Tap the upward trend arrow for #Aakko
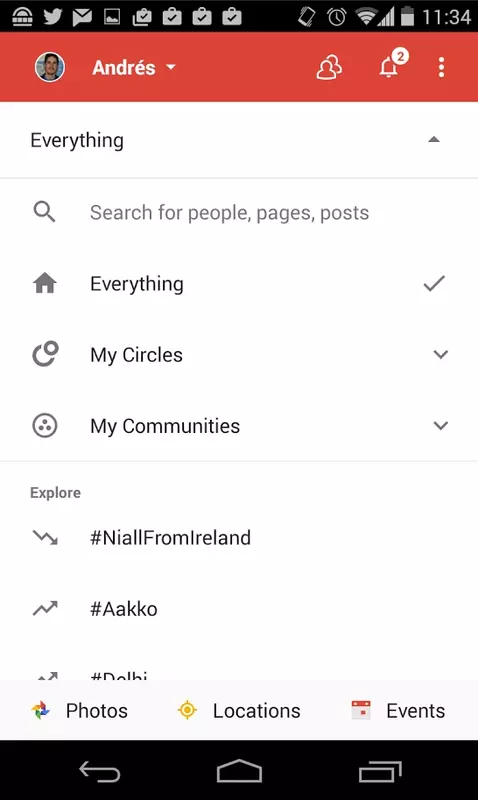 coord(45,608)
